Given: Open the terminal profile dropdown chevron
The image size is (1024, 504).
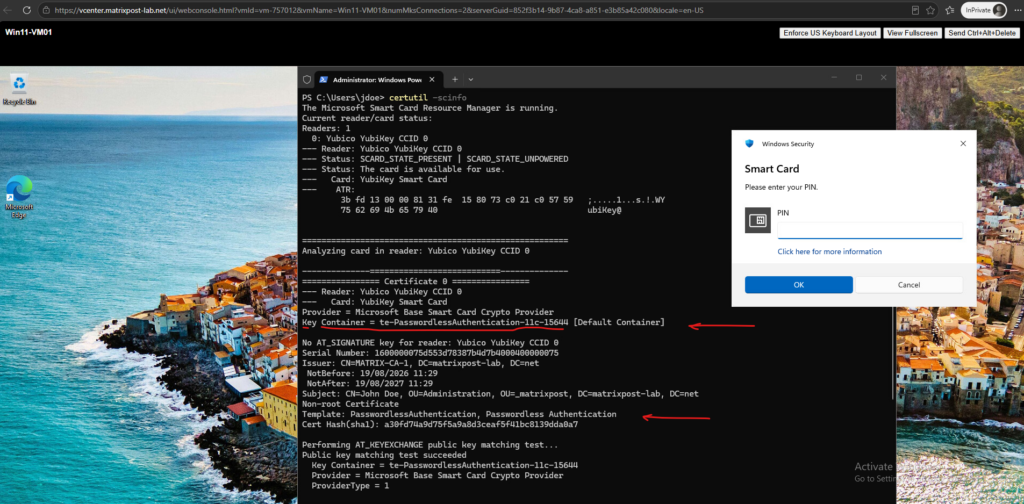Looking at the screenshot, I should pos(471,79).
